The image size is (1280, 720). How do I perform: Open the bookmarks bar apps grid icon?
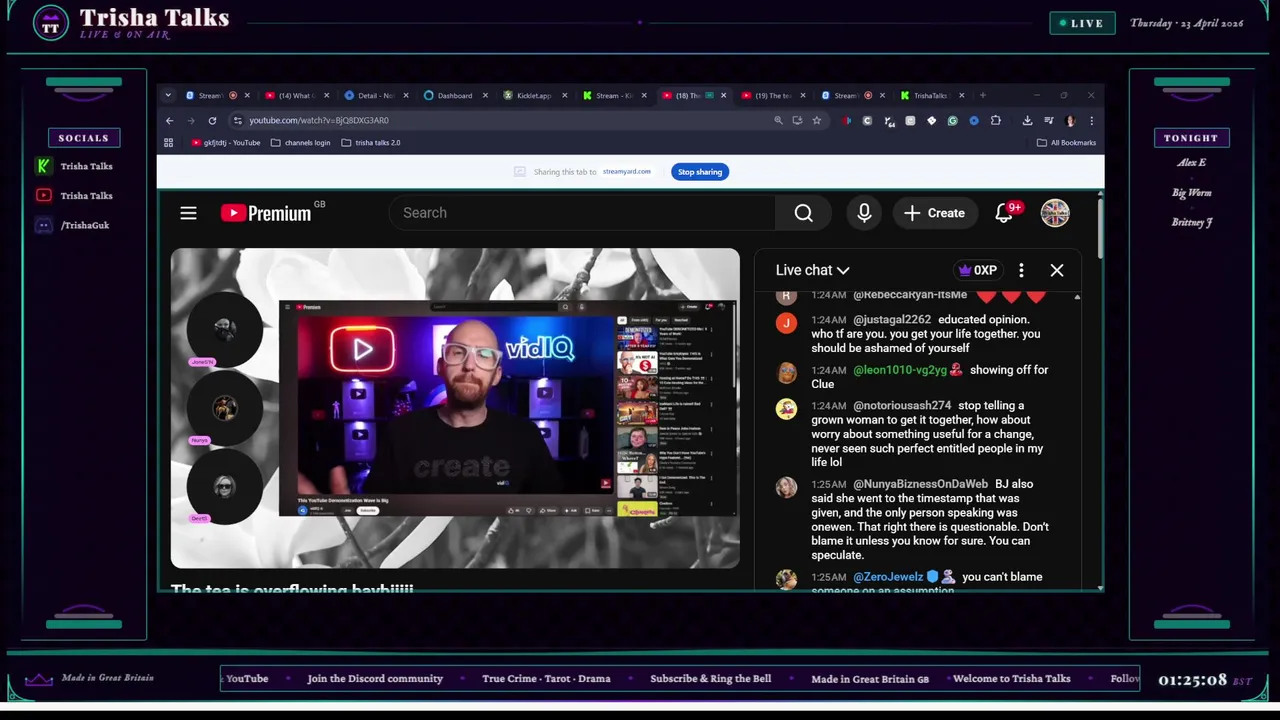(x=168, y=143)
